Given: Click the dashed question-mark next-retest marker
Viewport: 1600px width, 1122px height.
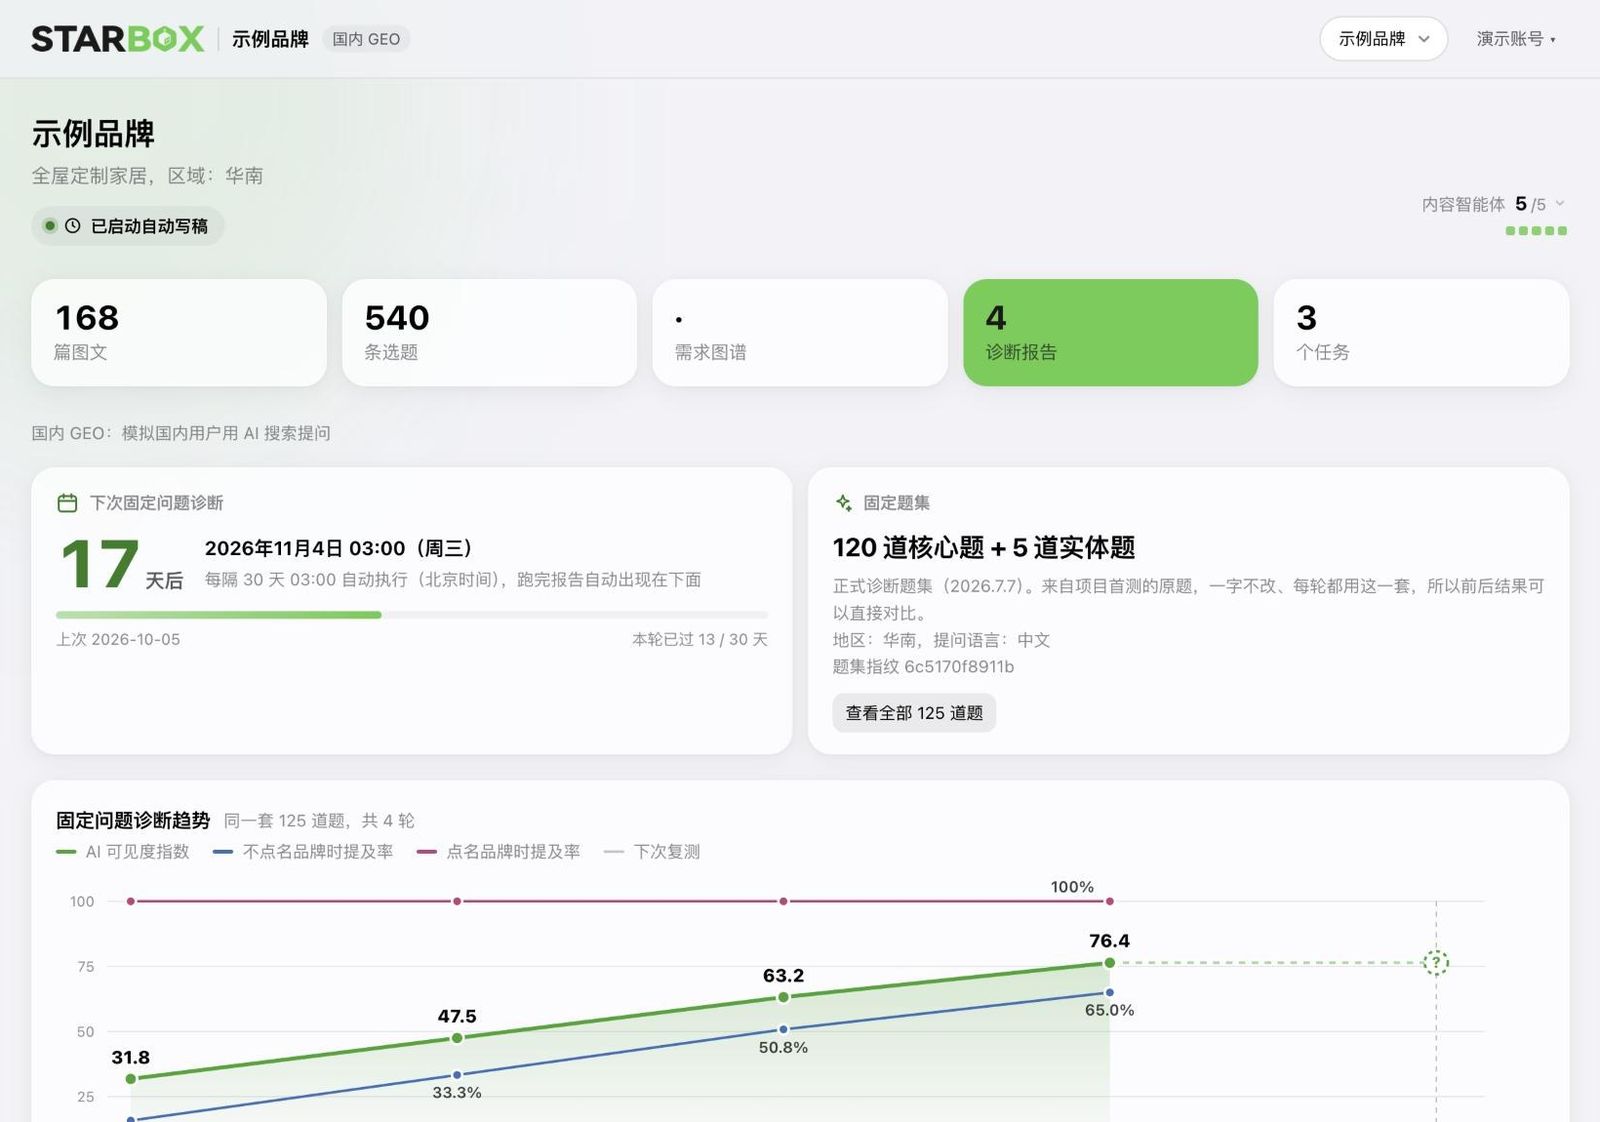Looking at the screenshot, I should [1436, 963].
